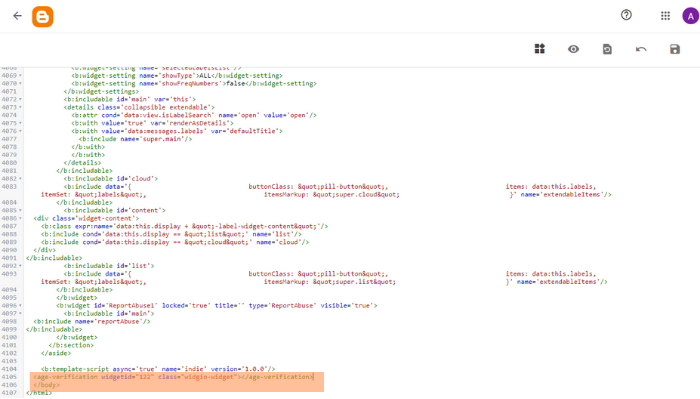This screenshot has height=399, width=700.
Task: Click the closing </b:section> tag
Action: coord(71,345)
